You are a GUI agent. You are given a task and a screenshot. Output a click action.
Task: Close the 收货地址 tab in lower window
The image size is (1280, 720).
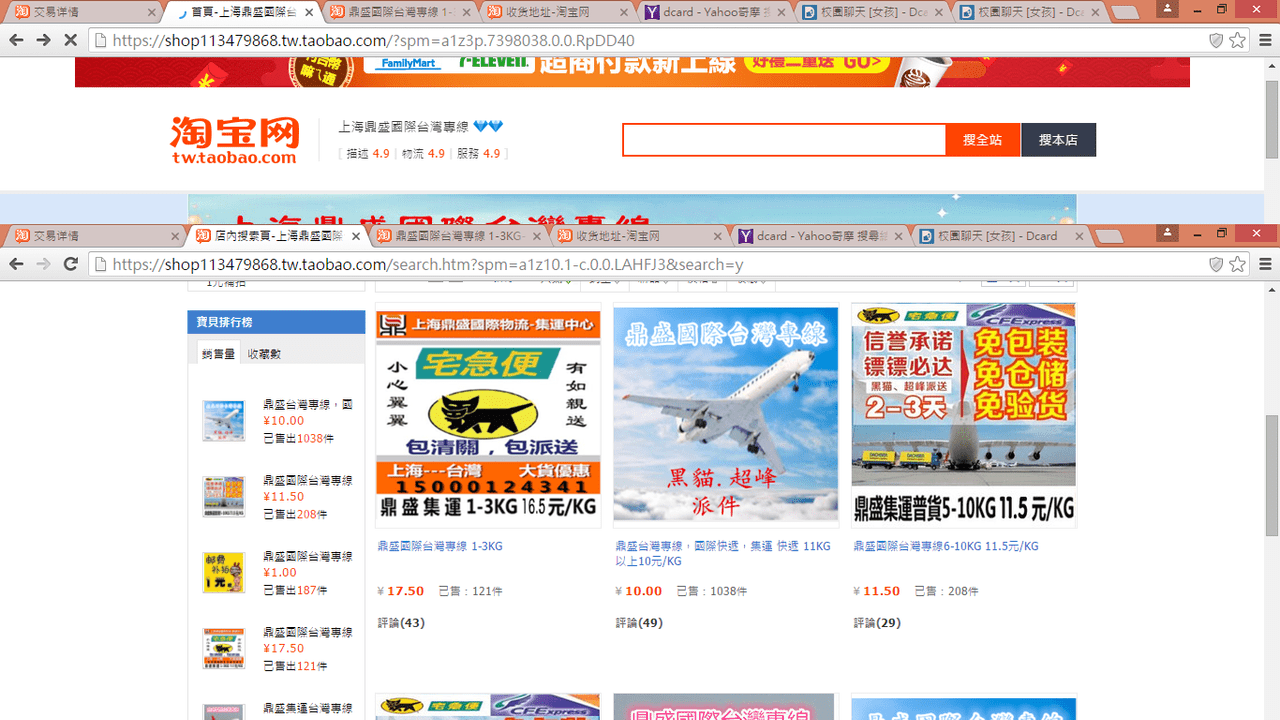coord(718,236)
